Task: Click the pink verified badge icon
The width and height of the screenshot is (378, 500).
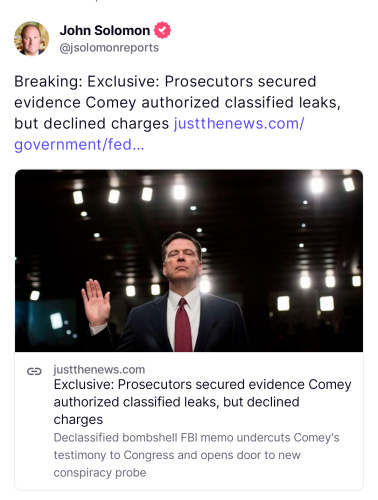Action: click(x=162, y=30)
